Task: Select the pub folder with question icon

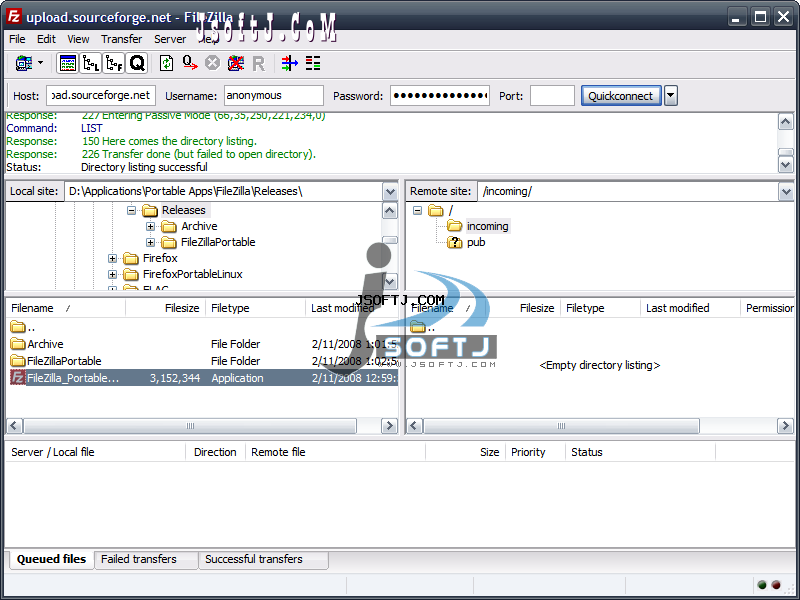Action: 476,242
